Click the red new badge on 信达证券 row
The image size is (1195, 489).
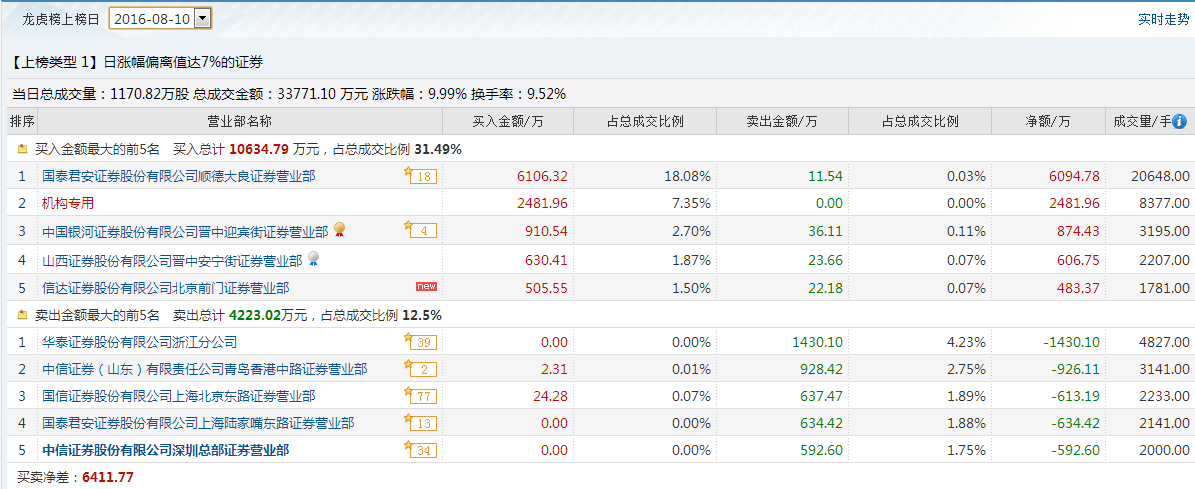426,286
